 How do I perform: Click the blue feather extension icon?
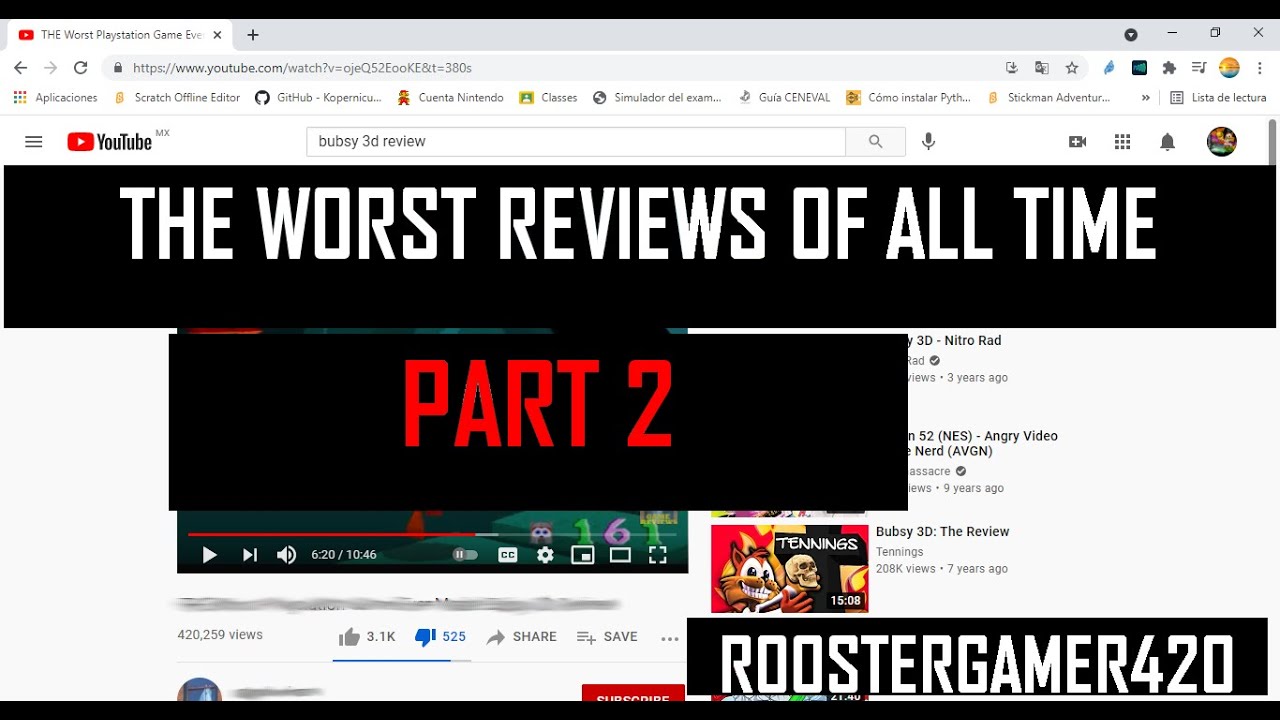coord(1109,68)
